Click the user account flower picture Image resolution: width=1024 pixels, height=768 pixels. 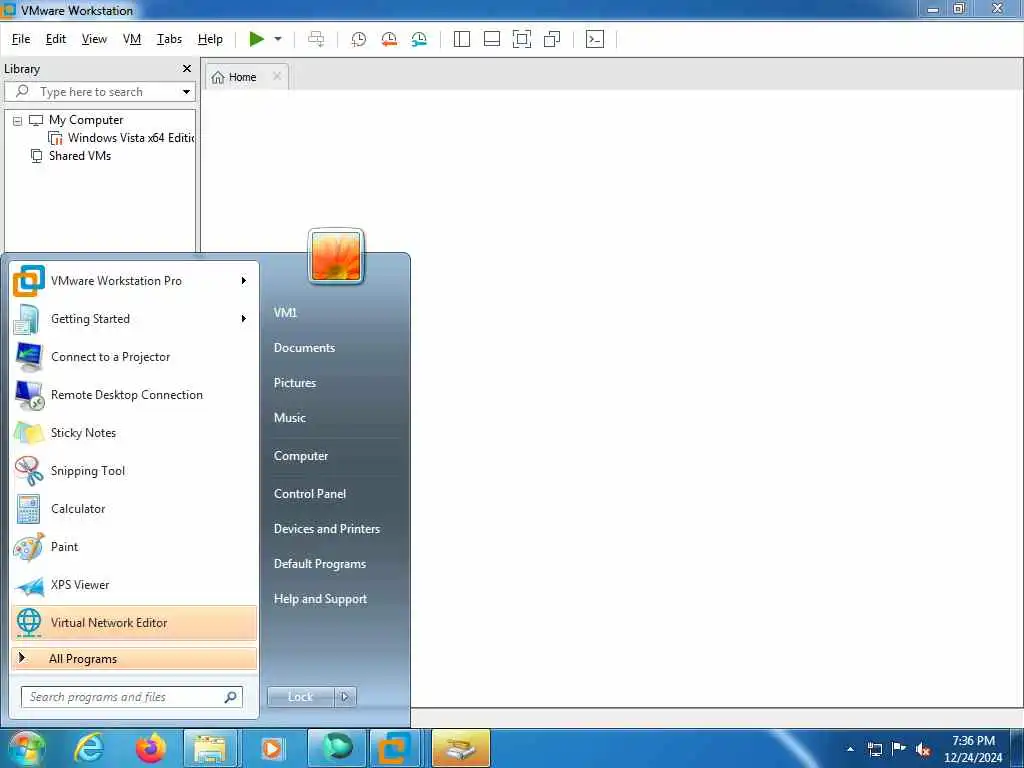[x=336, y=257]
